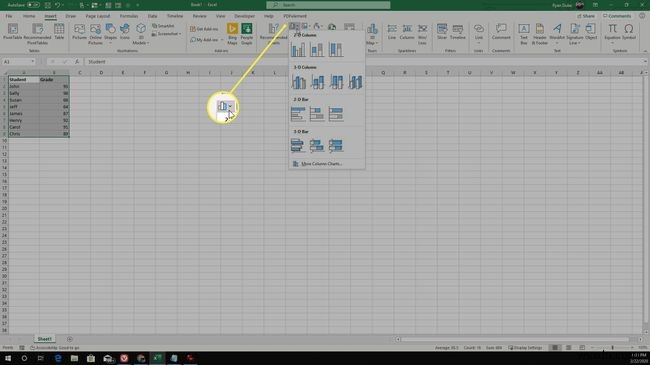Switch to the Page Layout tab
Image resolution: width=650 pixels, height=365 pixels.
click(x=98, y=16)
